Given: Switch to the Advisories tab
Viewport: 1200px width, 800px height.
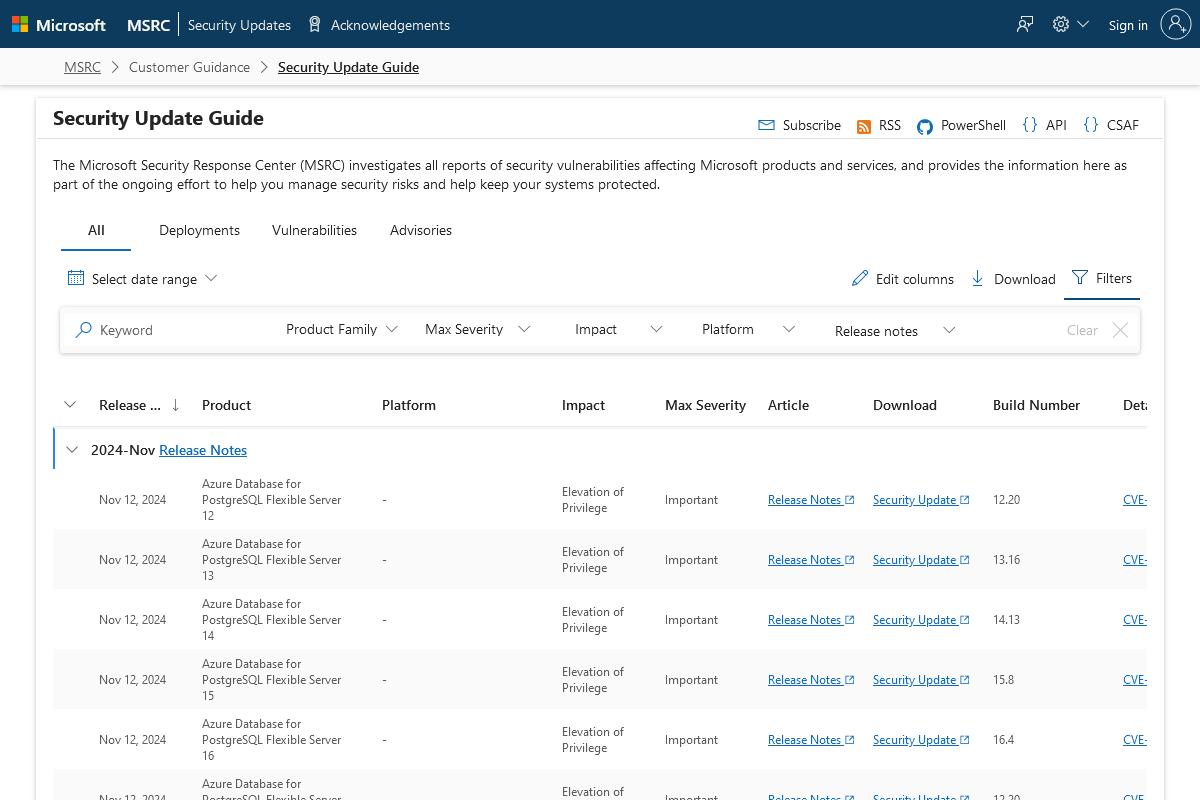Looking at the screenshot, I should [421, 230].
